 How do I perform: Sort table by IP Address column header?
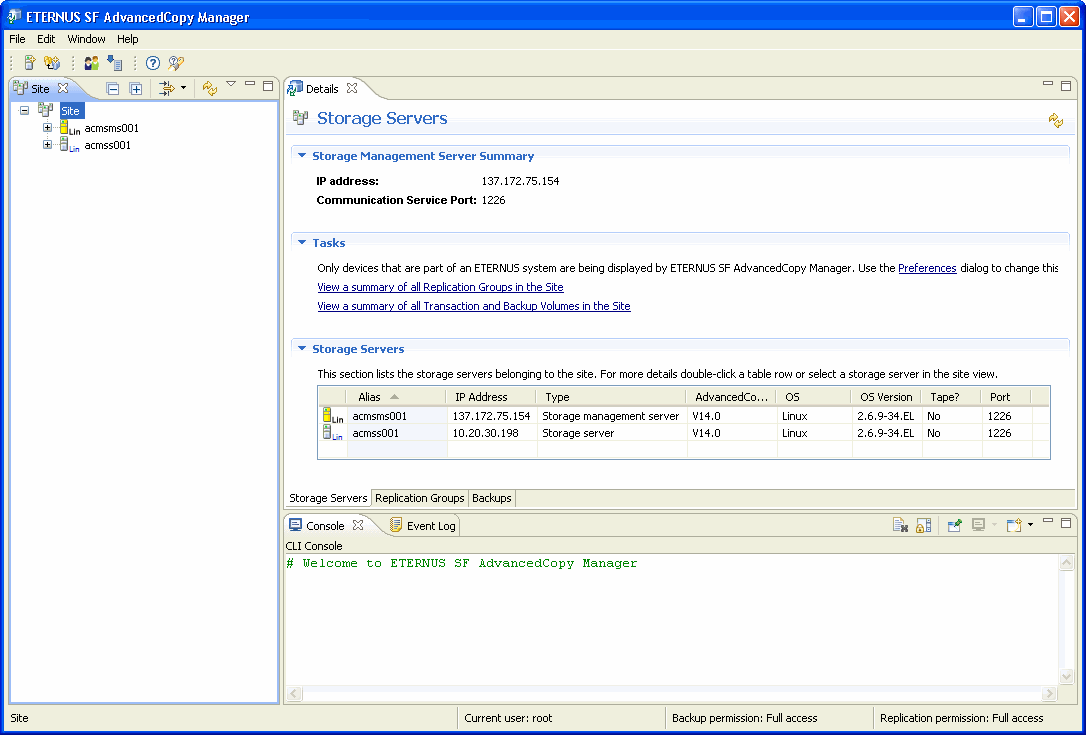490,397
